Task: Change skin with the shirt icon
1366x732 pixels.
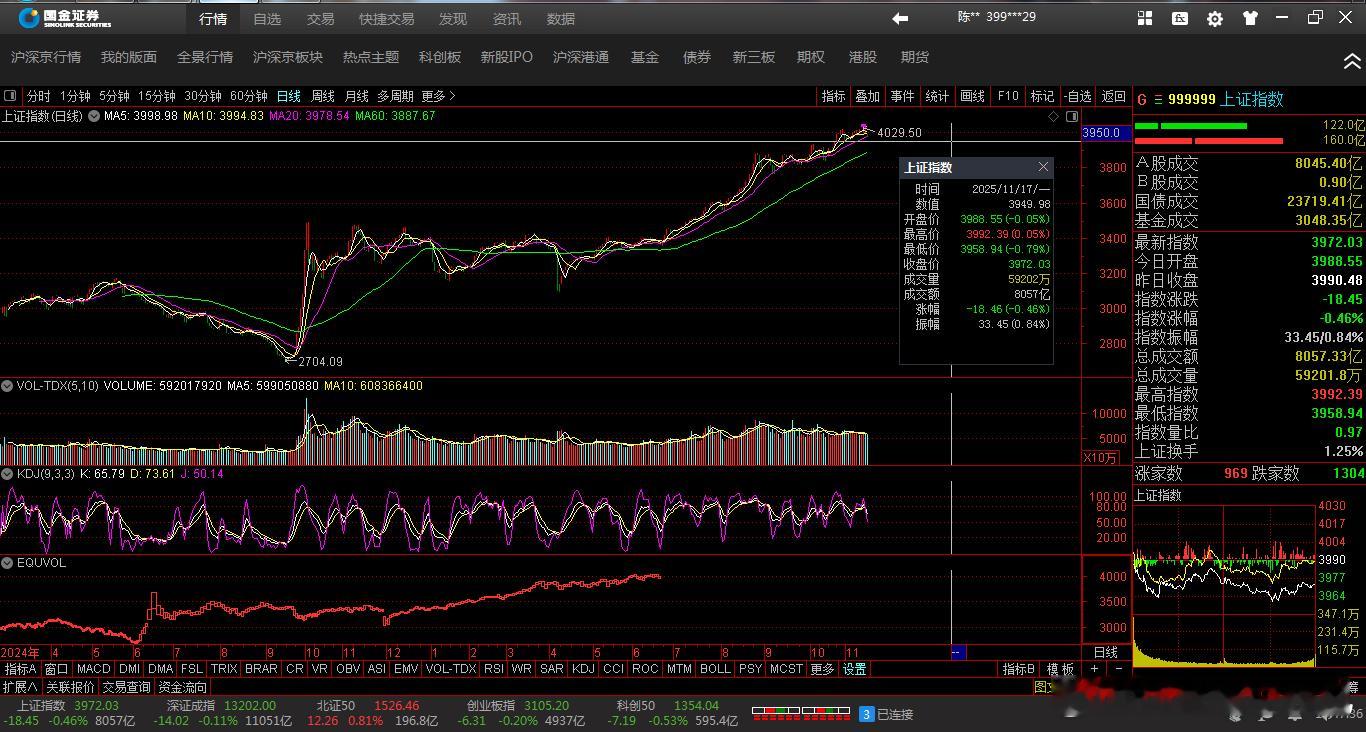Action: [1250, 18]
